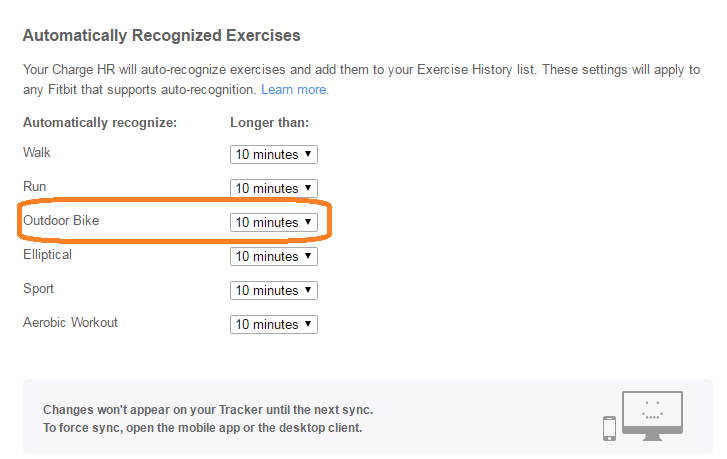
Task: Expand the Run duration dropdown
Action: 273,188
